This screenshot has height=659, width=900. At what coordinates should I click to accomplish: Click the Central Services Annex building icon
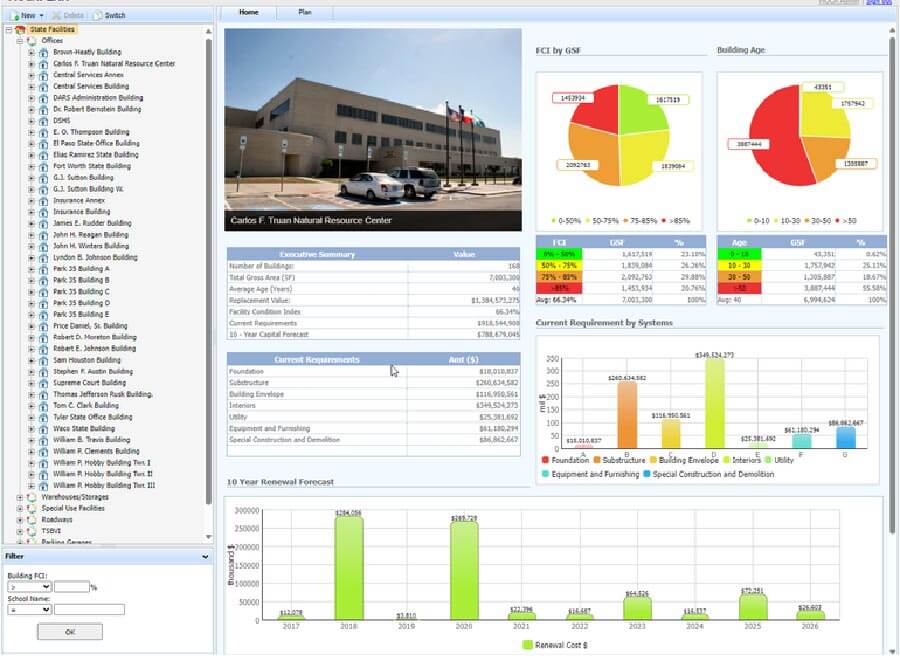[43, 75]
